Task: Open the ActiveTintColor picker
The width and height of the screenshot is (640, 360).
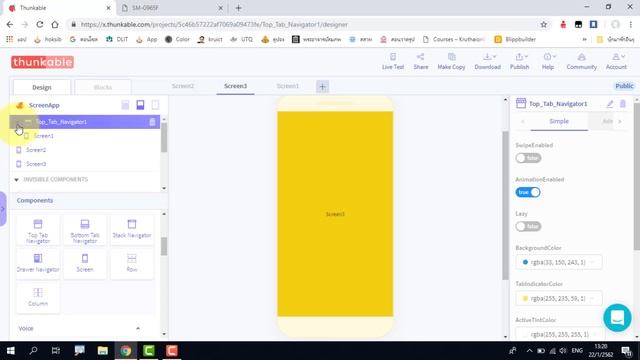Action: (x=559, y=334)
